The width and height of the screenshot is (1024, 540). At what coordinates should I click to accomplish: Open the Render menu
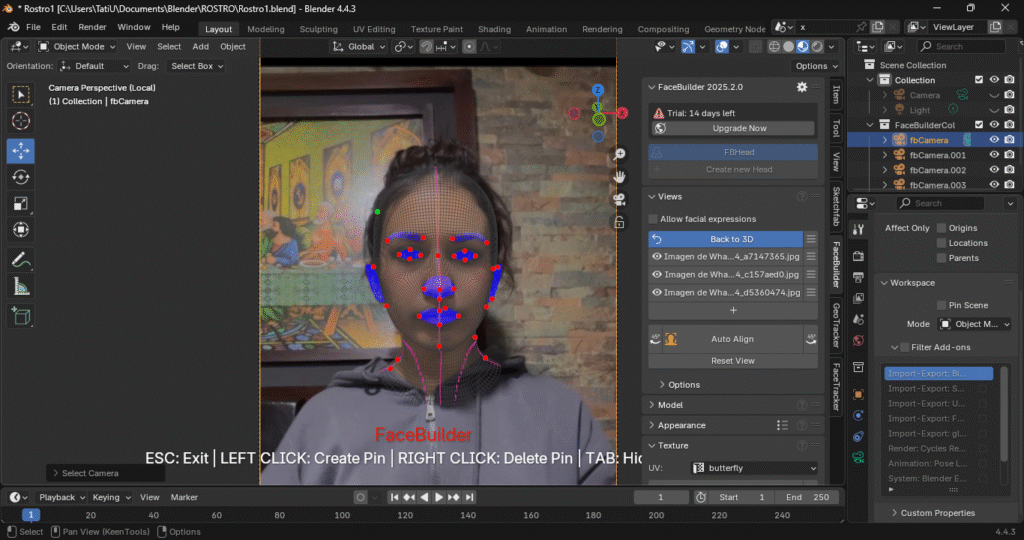click(92, 27)
